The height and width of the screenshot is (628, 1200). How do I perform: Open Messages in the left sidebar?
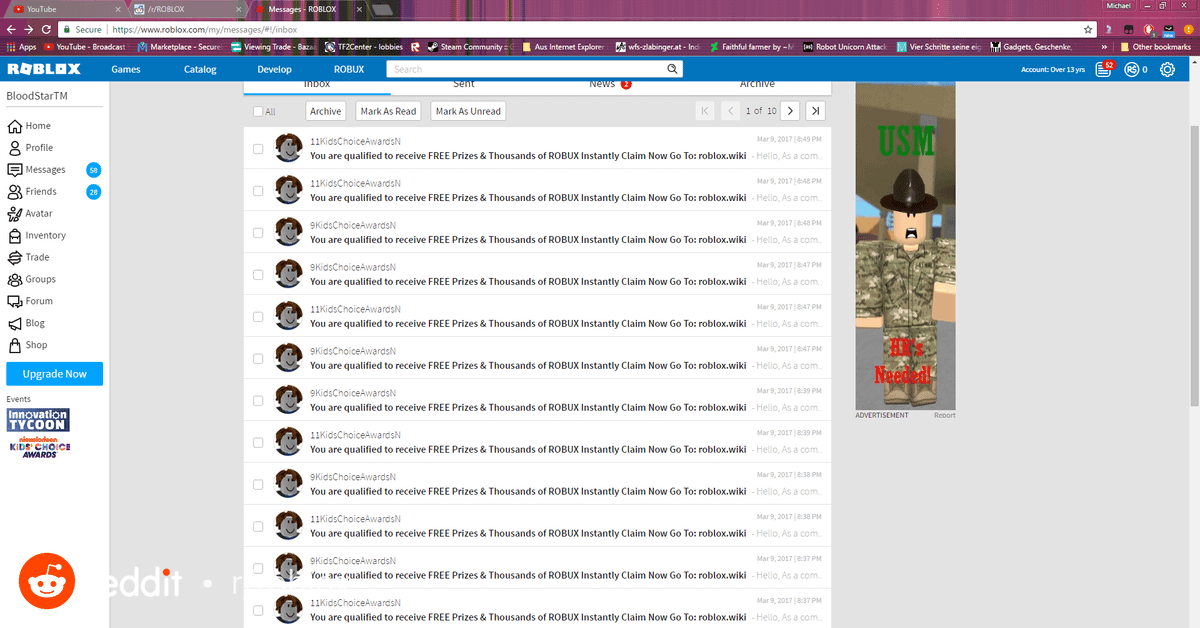pyautogui.click(x=45, y=170)
